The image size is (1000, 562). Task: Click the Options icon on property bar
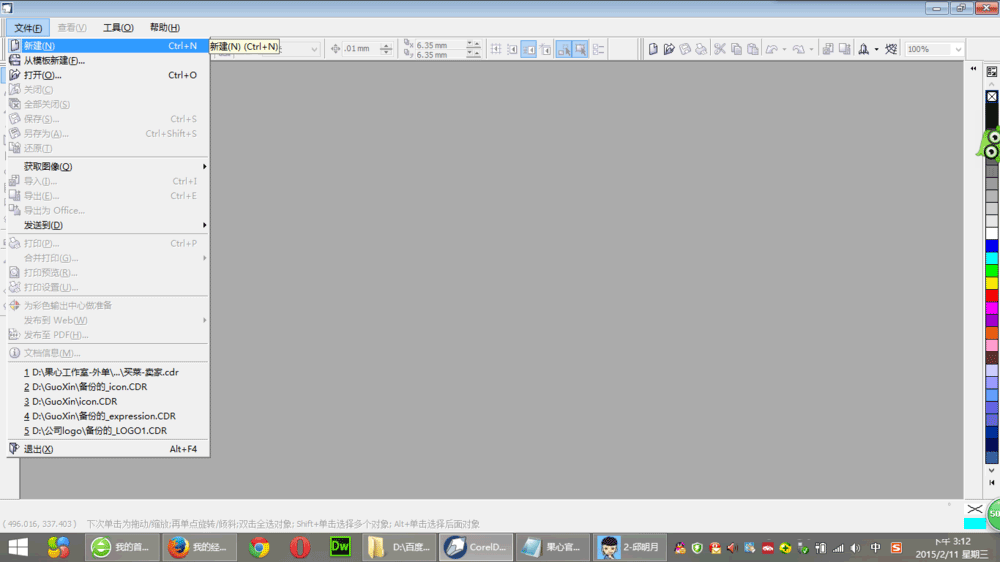[x=598, y=49]
